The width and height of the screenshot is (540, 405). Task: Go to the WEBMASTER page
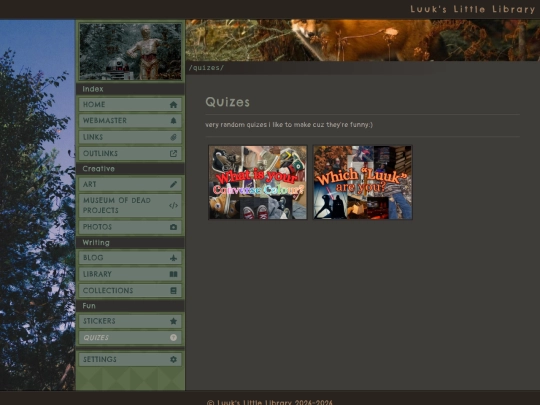pos(130,121)
